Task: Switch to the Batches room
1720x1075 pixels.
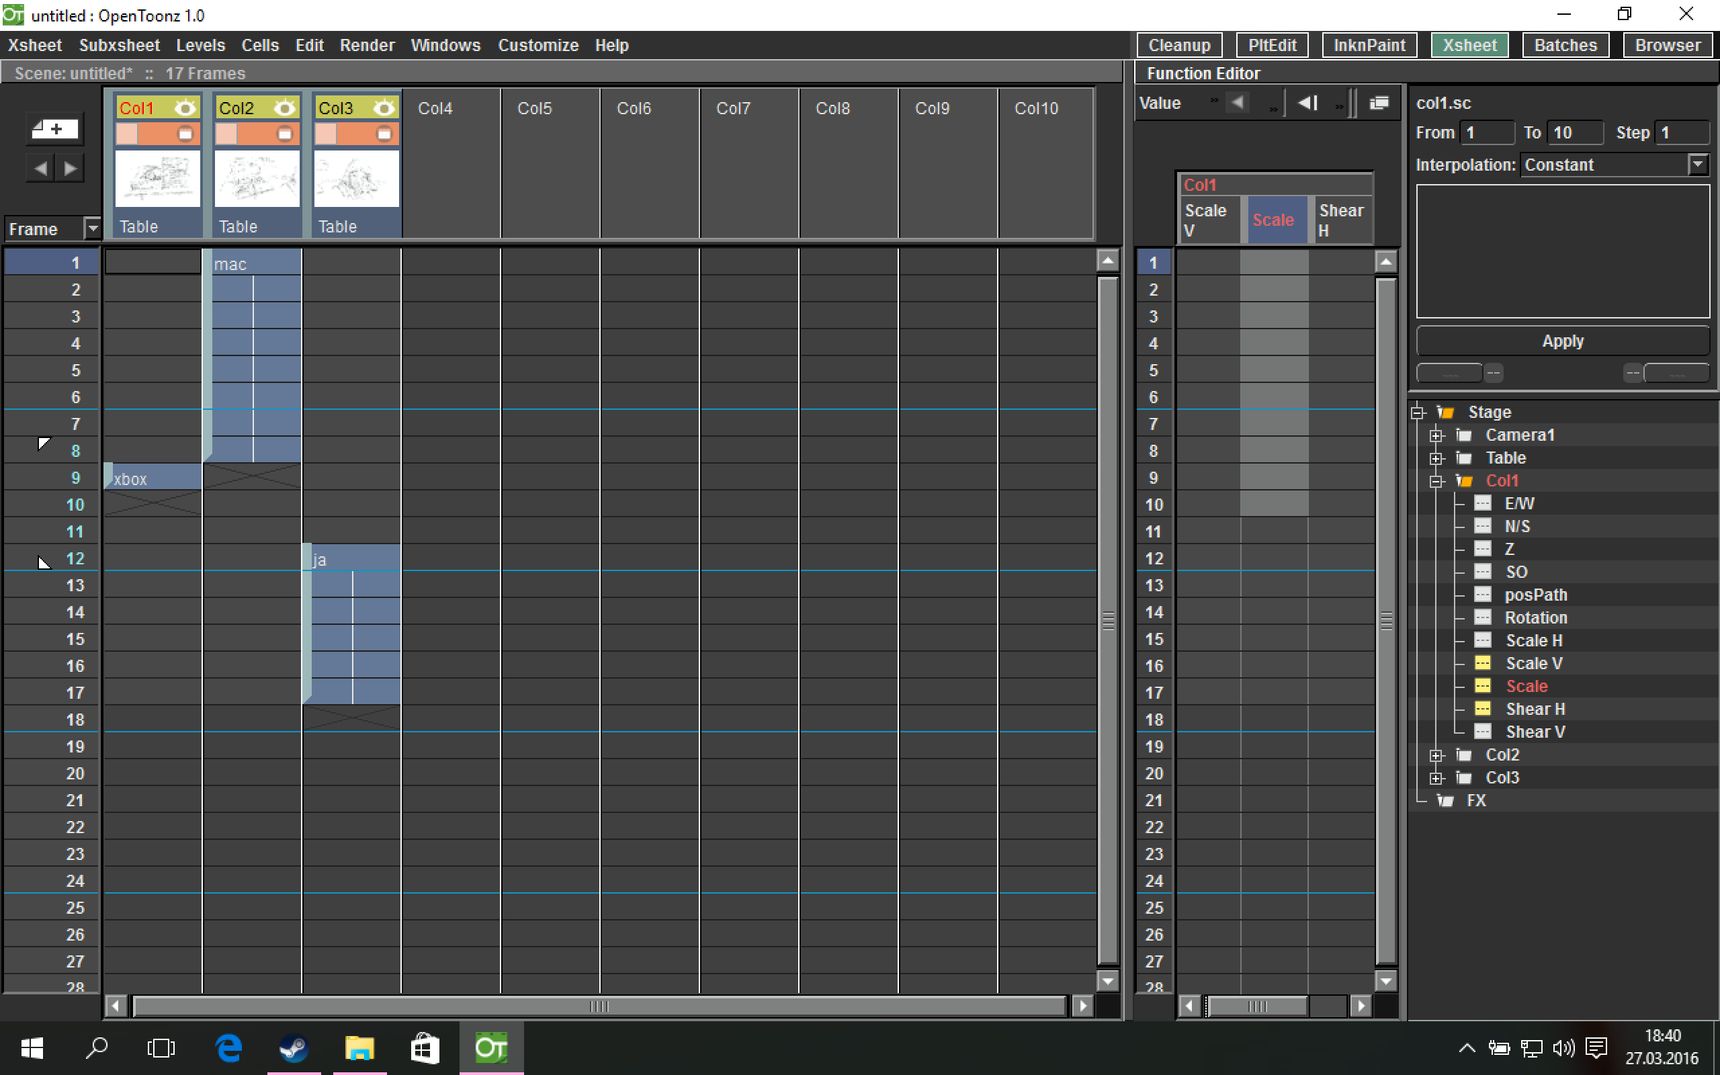Action: tap(1565, 45)
